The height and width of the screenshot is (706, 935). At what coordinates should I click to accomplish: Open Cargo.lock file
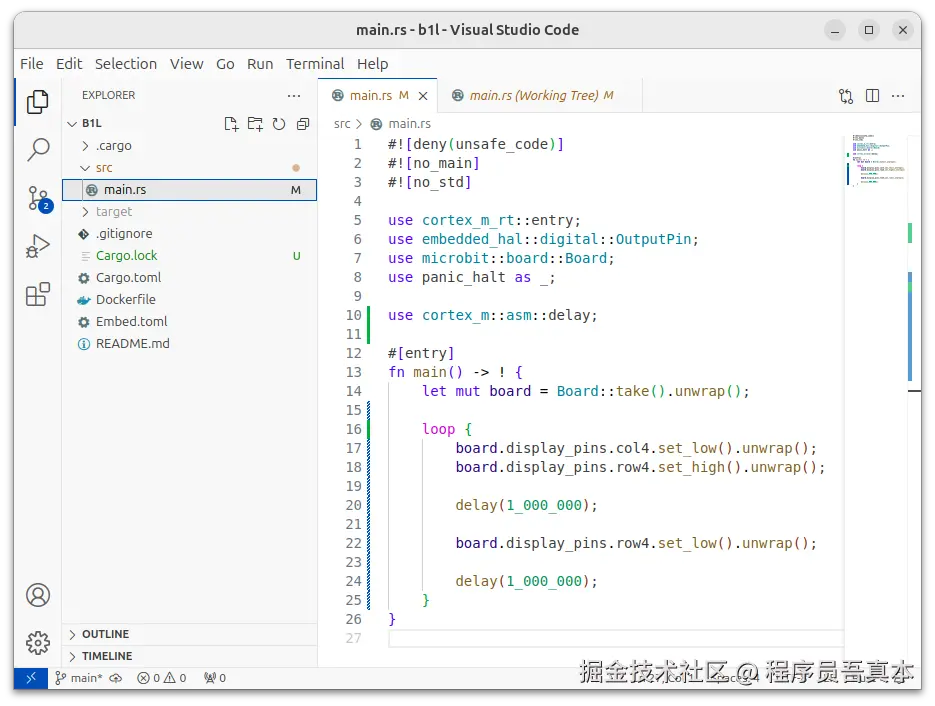pyautogui.click(x=190, y=256)
